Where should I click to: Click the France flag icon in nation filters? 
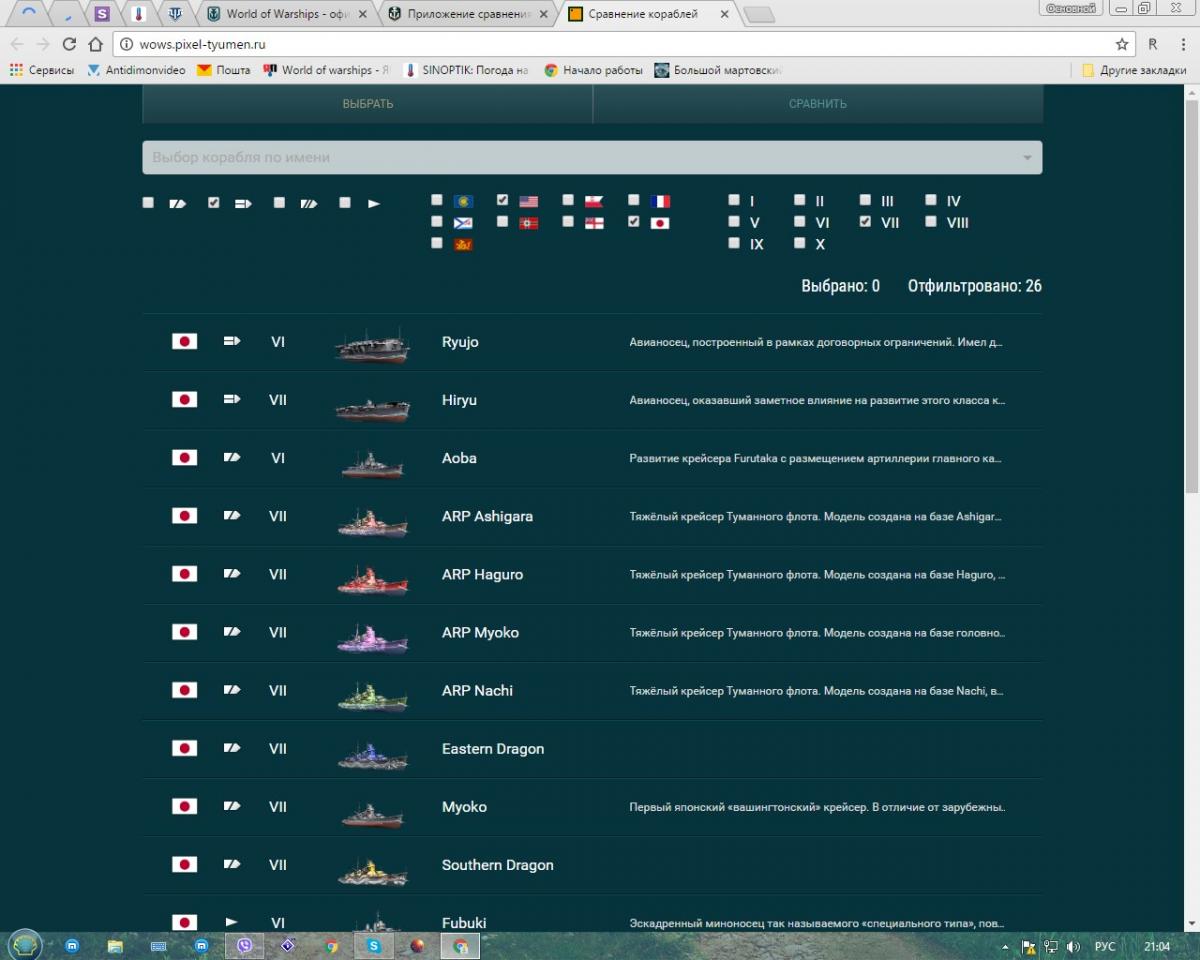(x=660, y=201)
